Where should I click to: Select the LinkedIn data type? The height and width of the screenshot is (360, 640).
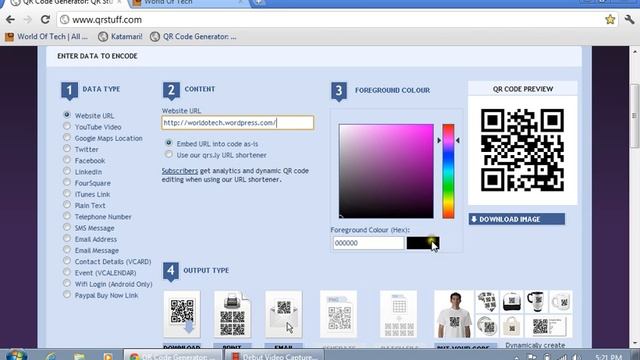click(x=67, y=171)
